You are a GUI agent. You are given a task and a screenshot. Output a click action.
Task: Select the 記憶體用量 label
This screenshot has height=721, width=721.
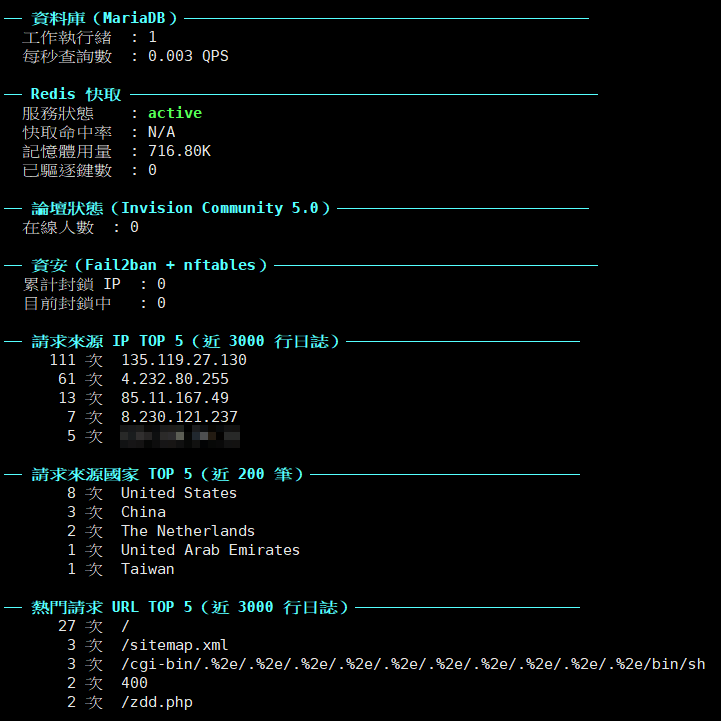pyautogui.click(x=67, y=151)
